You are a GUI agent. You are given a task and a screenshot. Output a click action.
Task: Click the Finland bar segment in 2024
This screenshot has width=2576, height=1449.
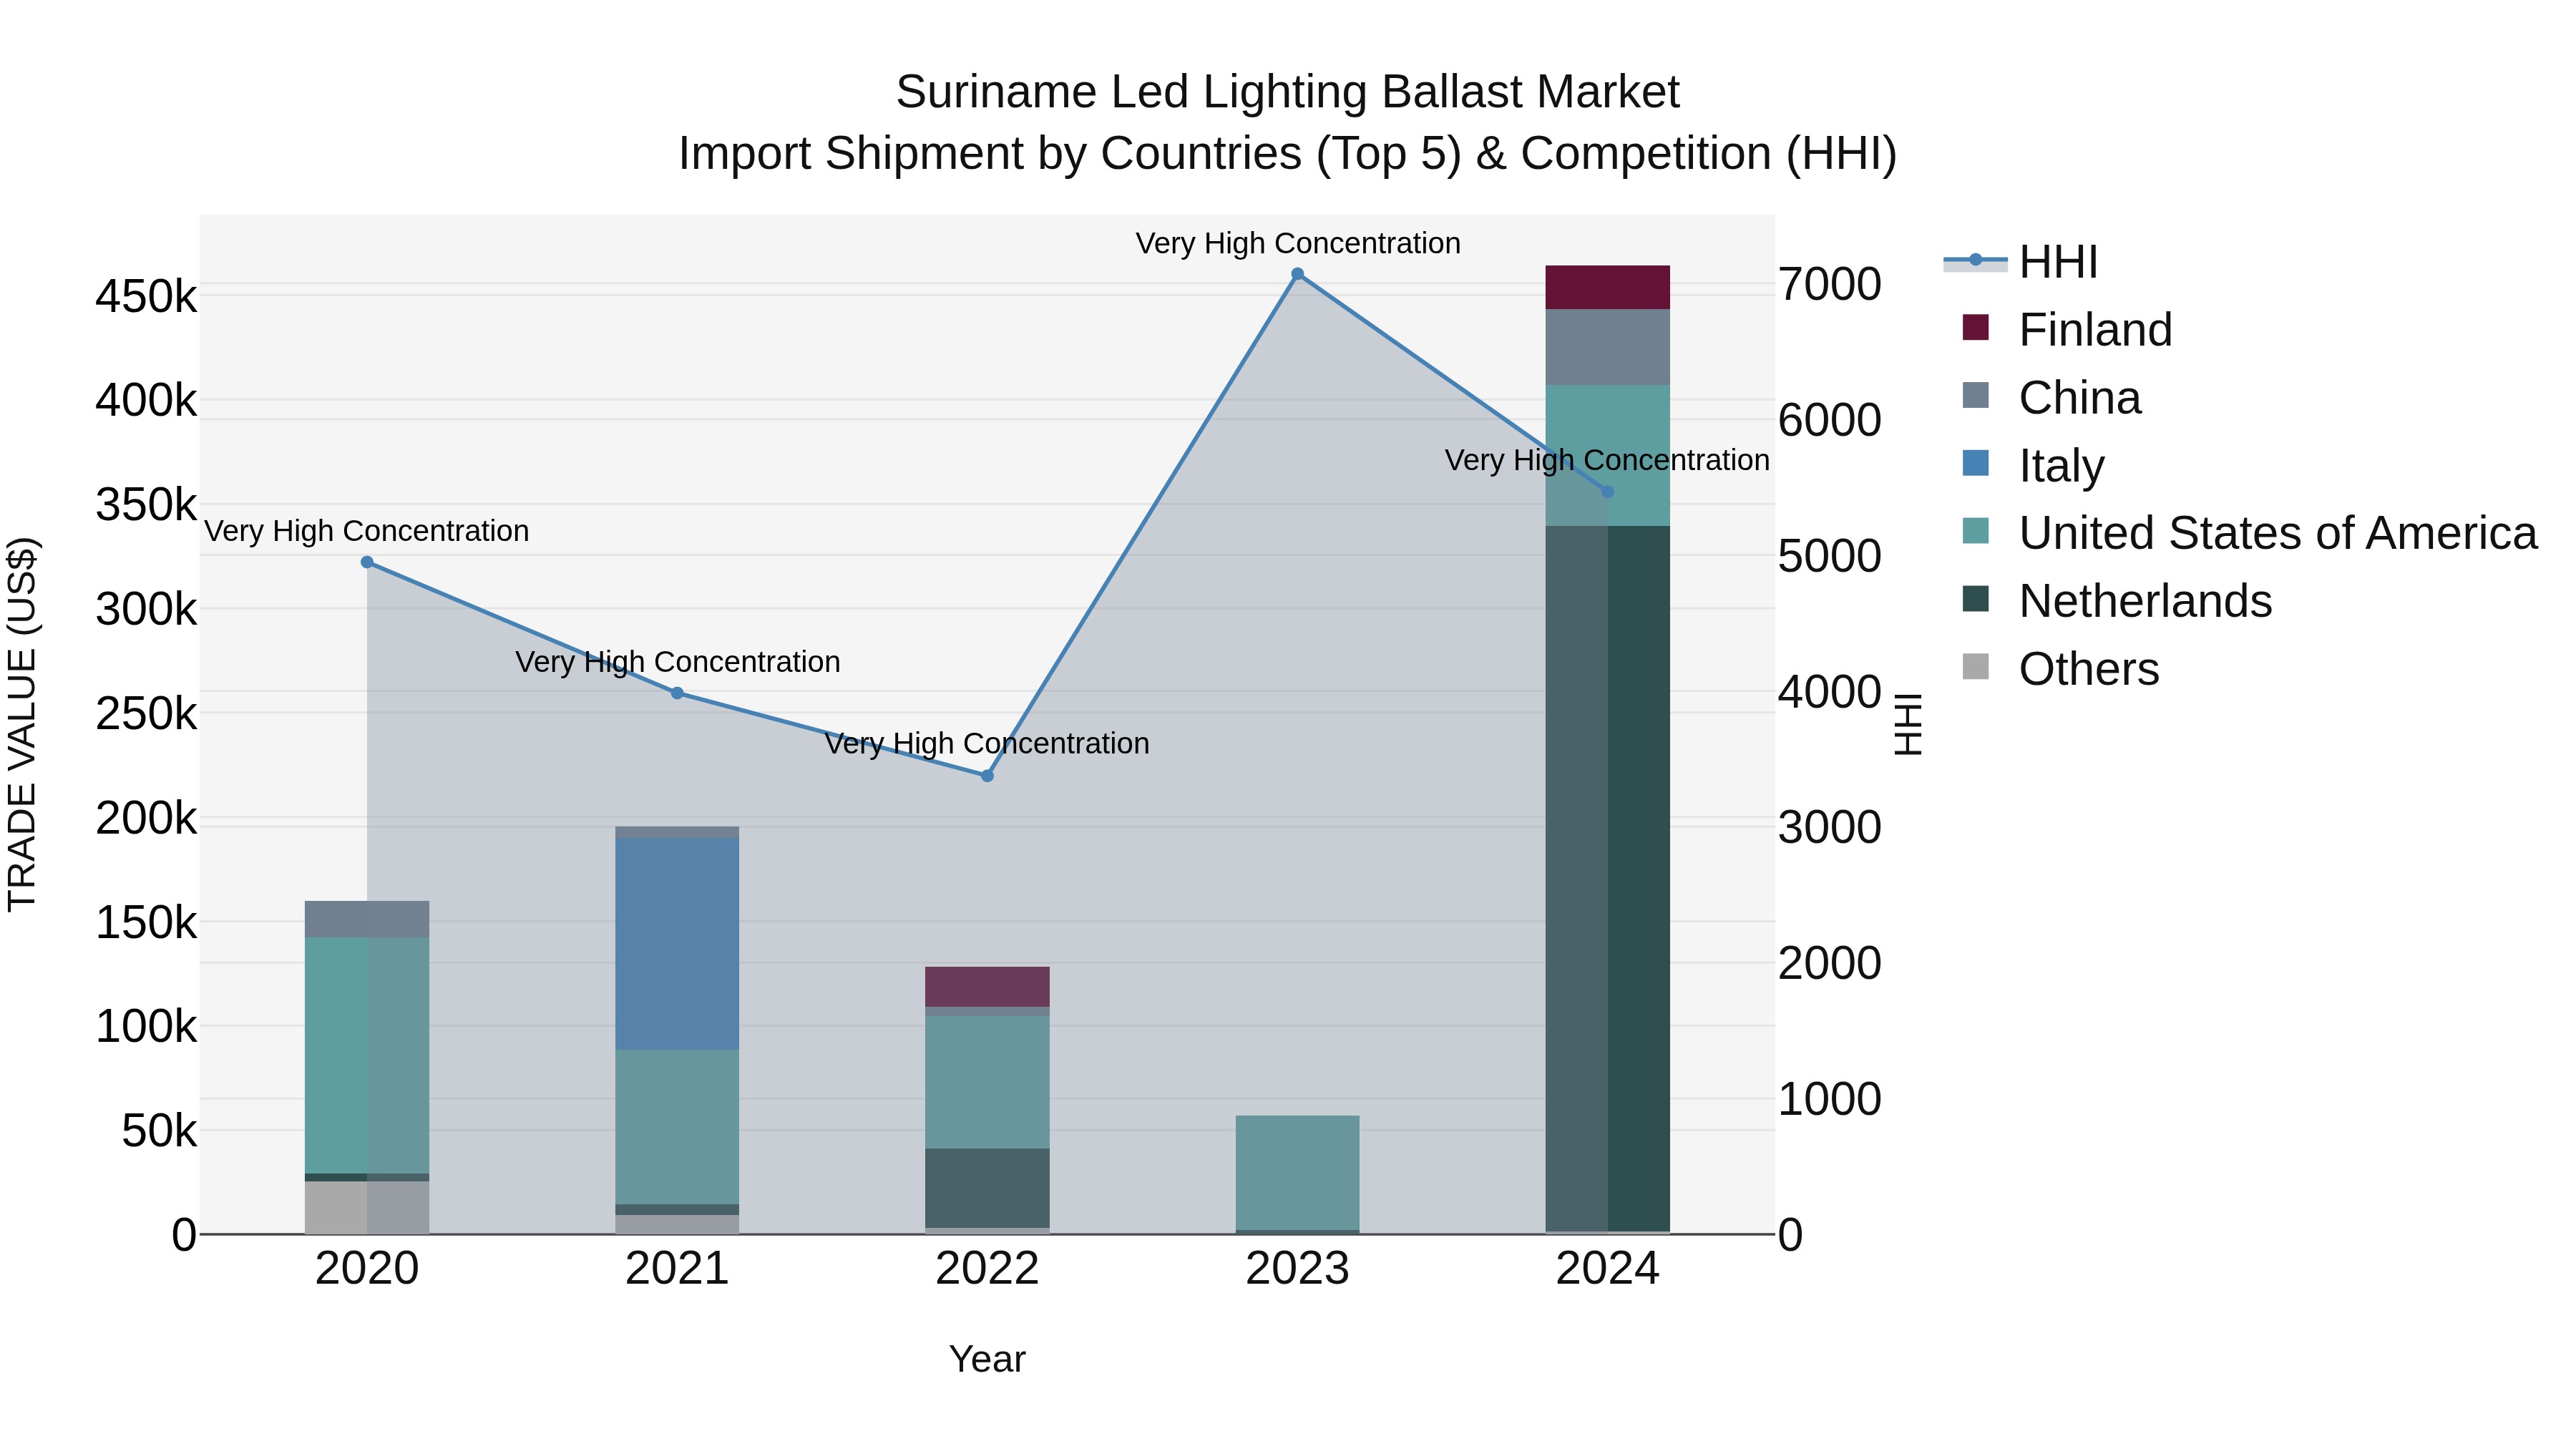1608,287
